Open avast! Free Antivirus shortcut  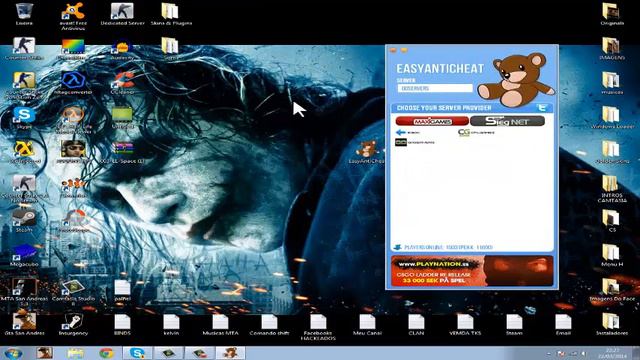(x=73, y=16)
